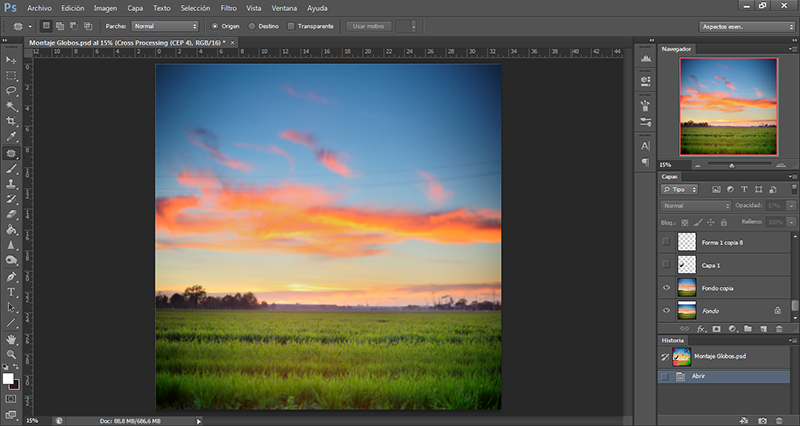Select the Horizontal Type tool

[x=11, y=292]
